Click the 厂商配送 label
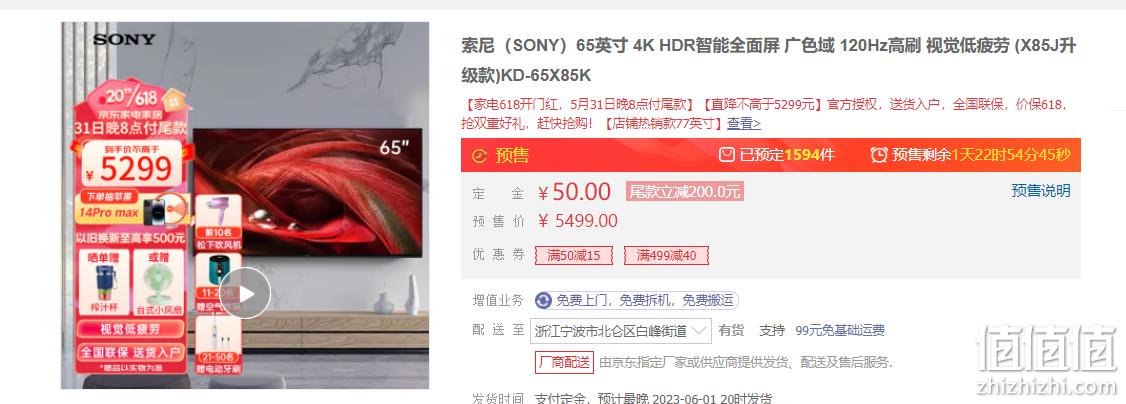Image resolution: width=1126 pixels, height=404 pixels. click(564, 362)
